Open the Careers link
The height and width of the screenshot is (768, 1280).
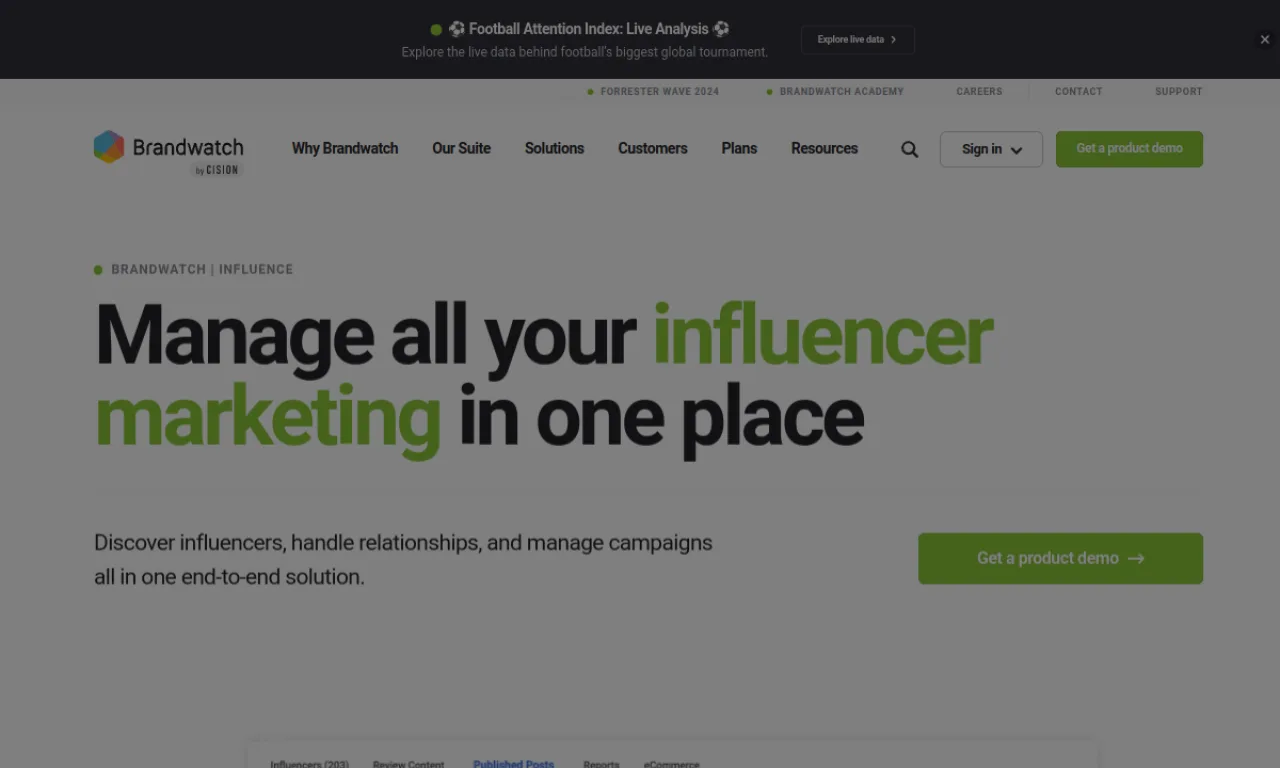[979, 91]
